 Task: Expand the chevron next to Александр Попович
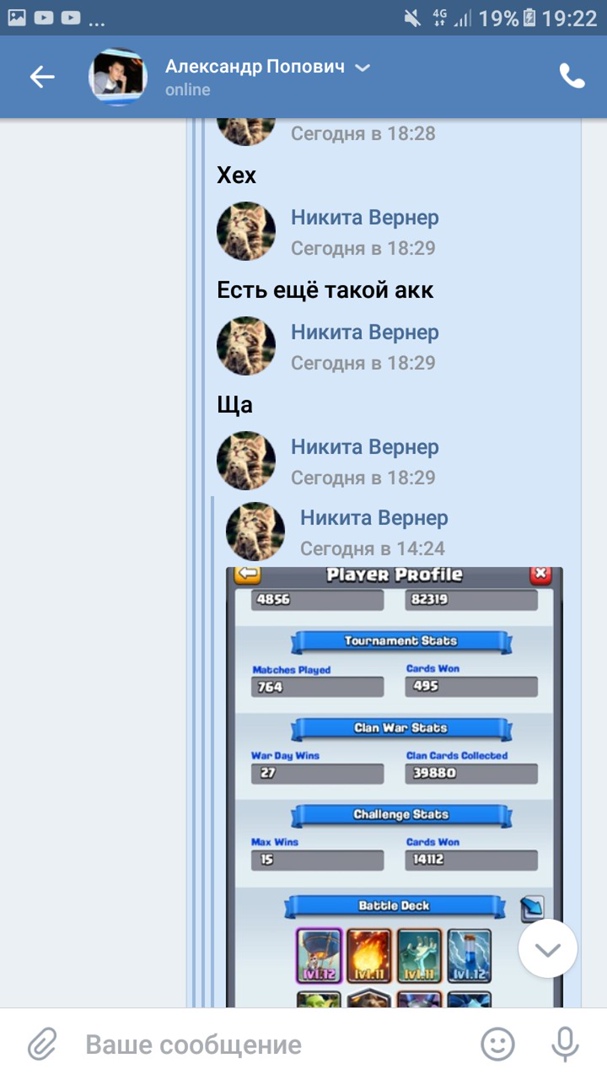(x=362, y=68)
